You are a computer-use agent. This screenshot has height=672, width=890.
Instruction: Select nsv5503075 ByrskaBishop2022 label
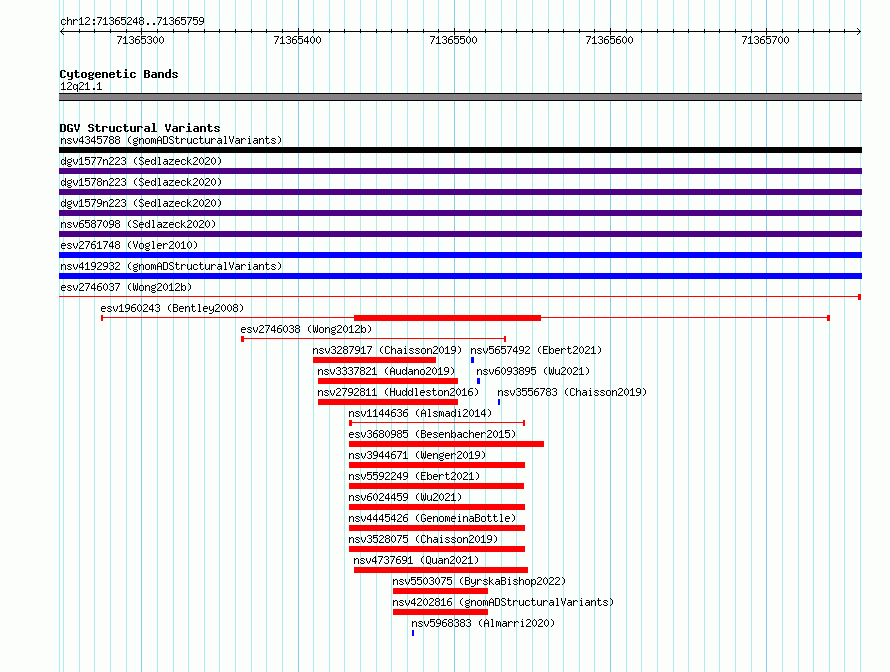click(x=479, y=581)
